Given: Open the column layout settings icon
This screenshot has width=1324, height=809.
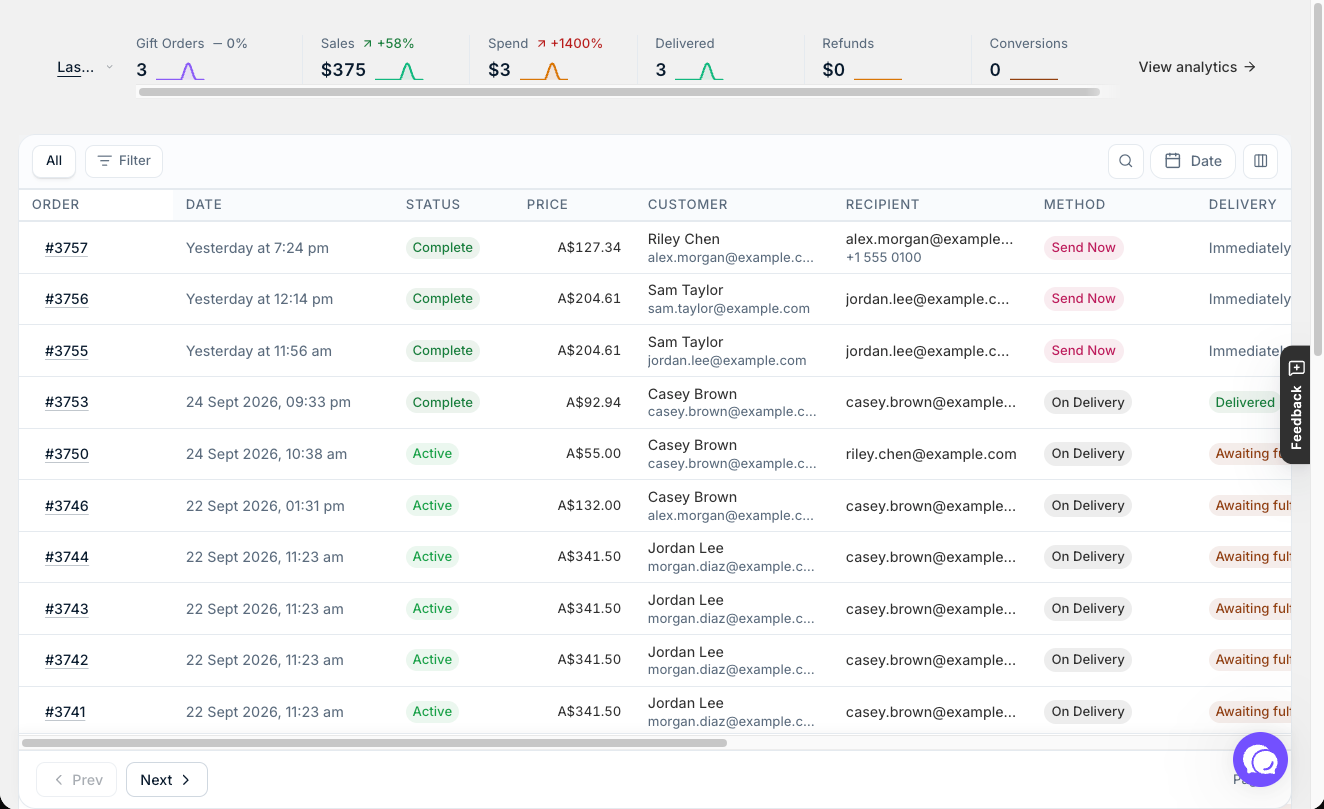Looking at the screenshot, I should tap(1260, 161).
